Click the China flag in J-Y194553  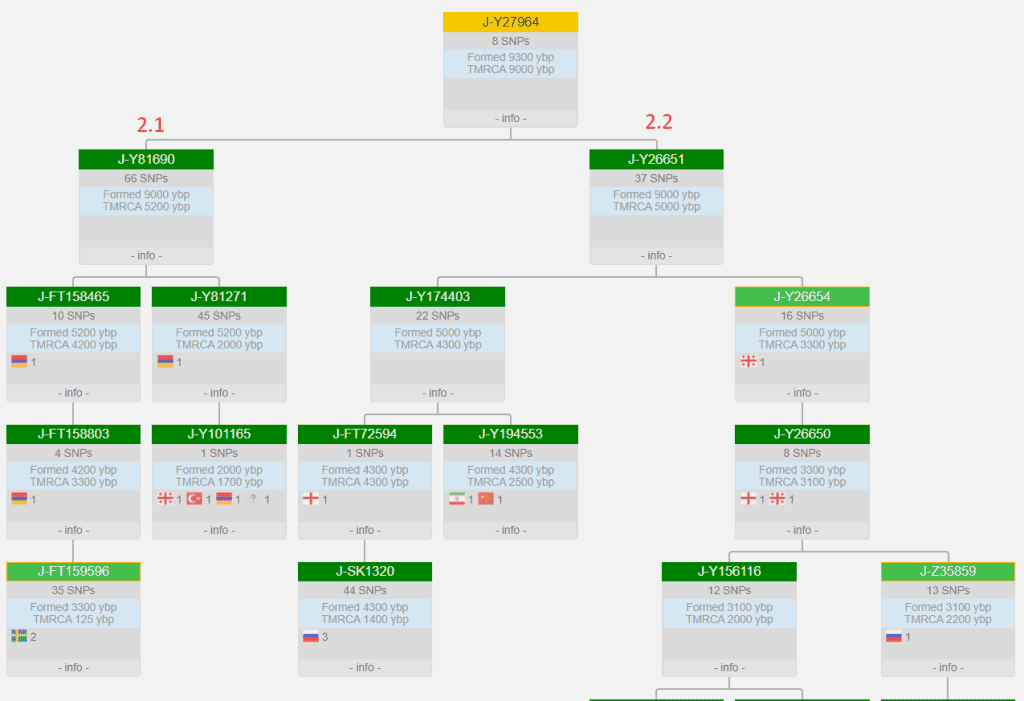486,499
